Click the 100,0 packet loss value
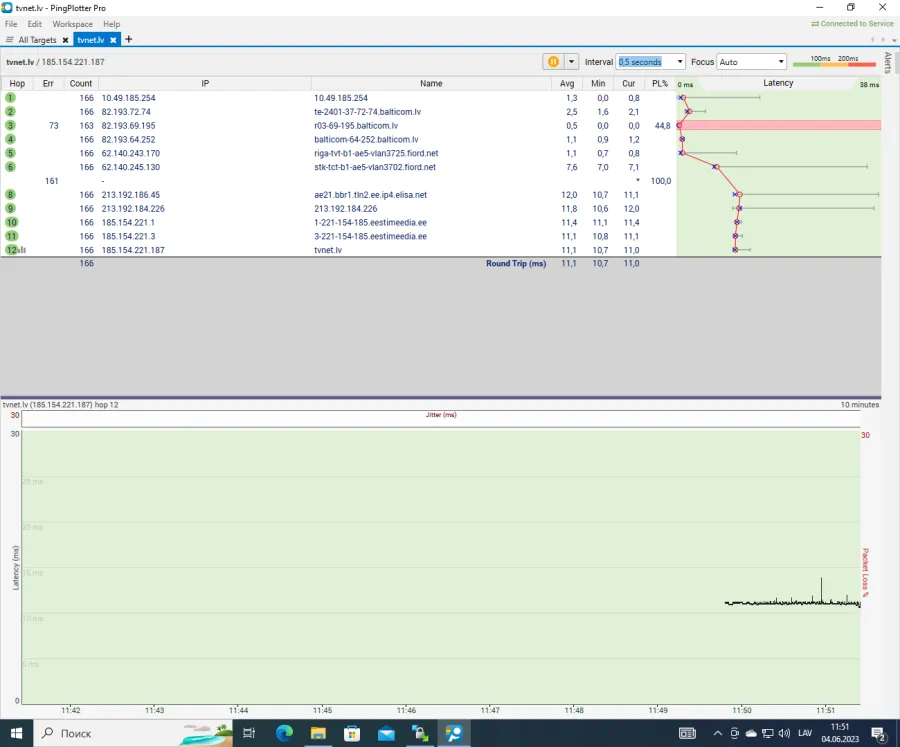This screenshot has width=900, height=747. click(x=661, y=181)
